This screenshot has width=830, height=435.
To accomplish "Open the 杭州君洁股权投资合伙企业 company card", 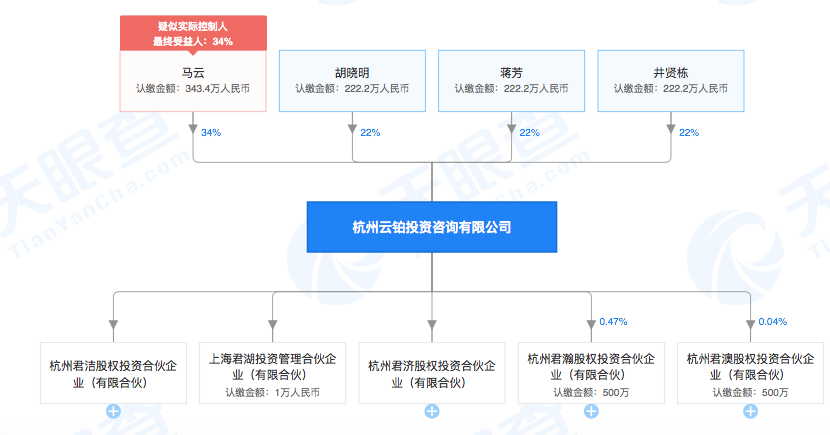I will (113, 373).
